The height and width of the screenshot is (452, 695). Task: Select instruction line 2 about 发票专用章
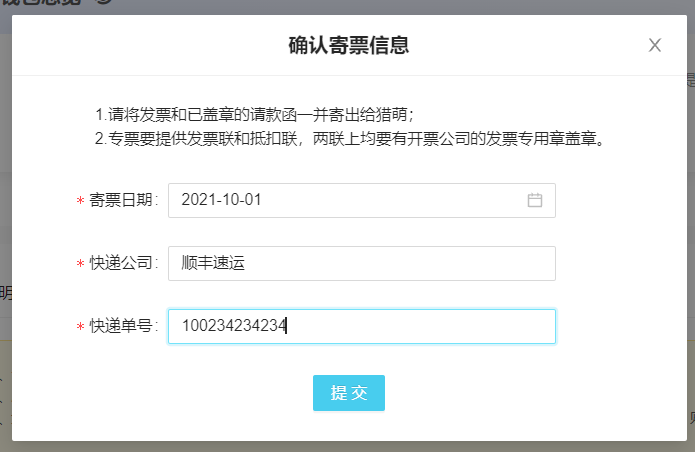click(350, 139)
